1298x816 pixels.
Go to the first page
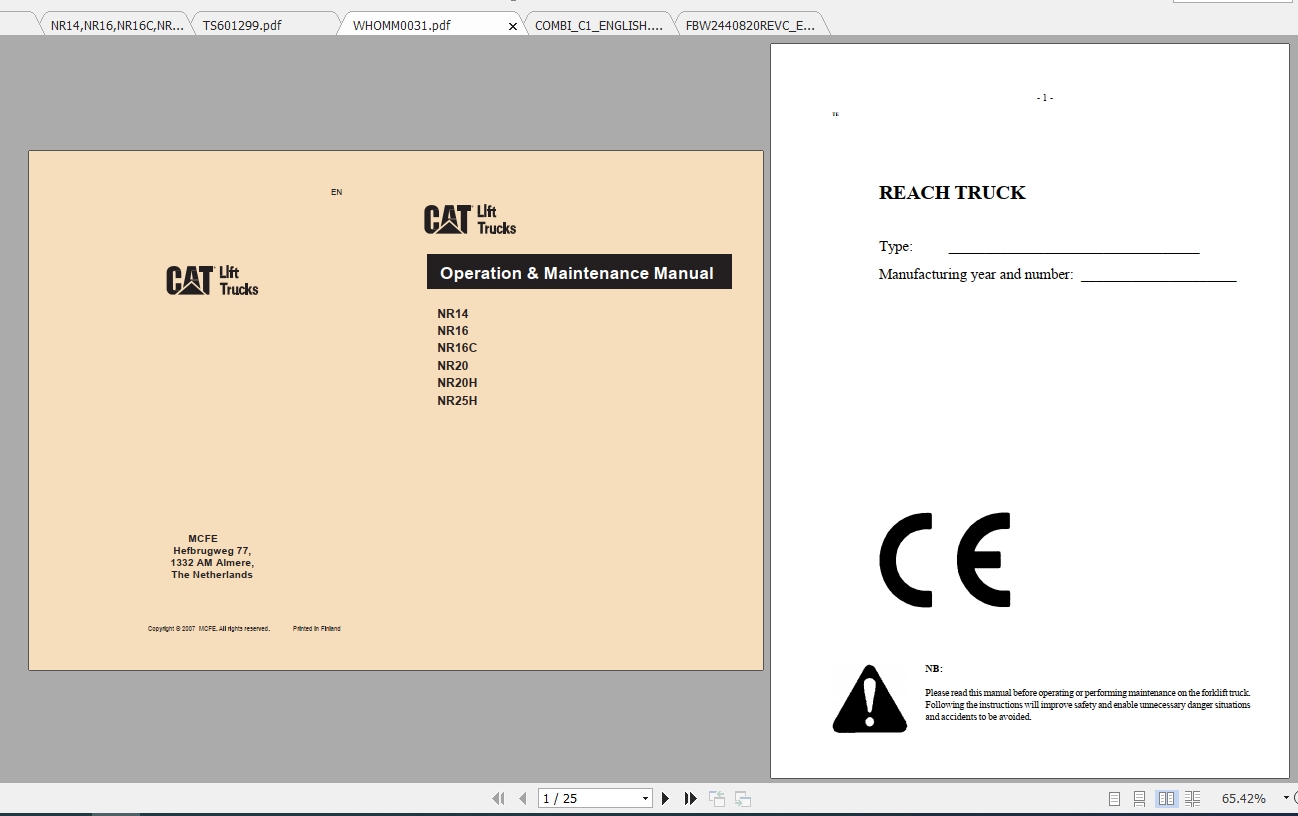click(498, 798)
